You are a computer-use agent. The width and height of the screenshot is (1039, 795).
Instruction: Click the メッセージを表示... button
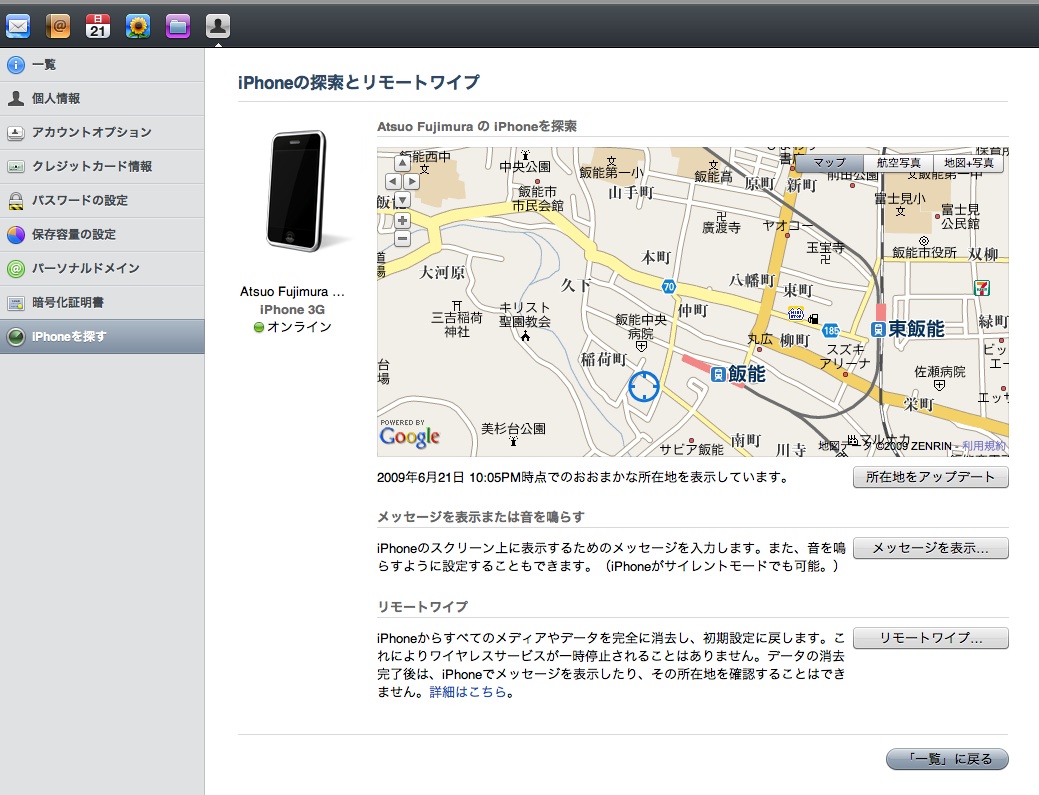930,548
